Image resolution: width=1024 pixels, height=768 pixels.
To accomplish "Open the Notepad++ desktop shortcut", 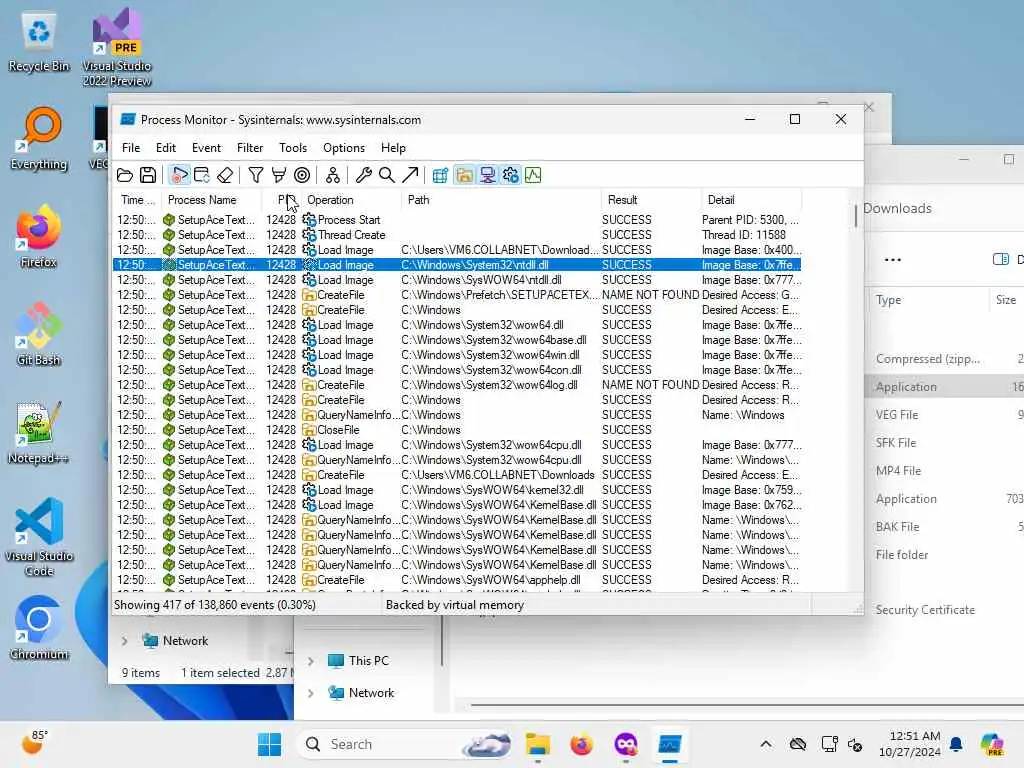I will pyautogui.click(x=39, y=433).
